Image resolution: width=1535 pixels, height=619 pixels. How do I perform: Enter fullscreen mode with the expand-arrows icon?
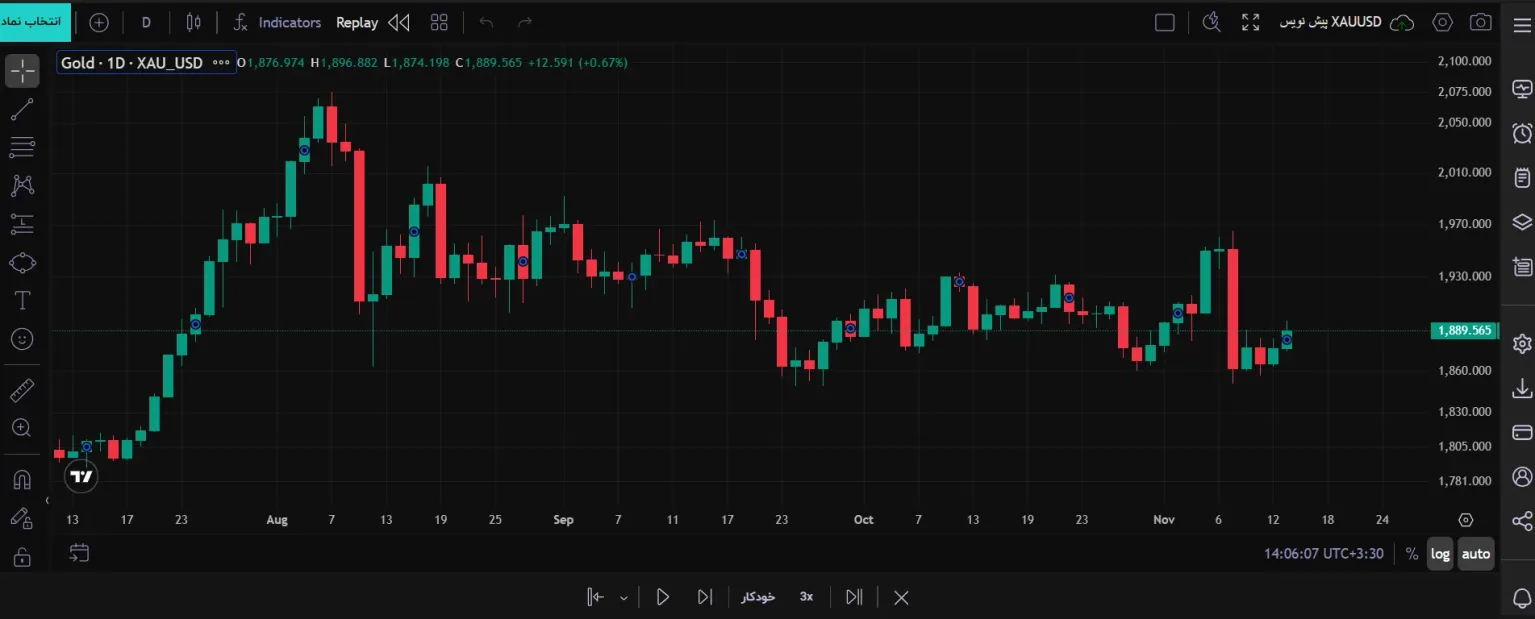pyautogui.click(x=1250, y=22)
